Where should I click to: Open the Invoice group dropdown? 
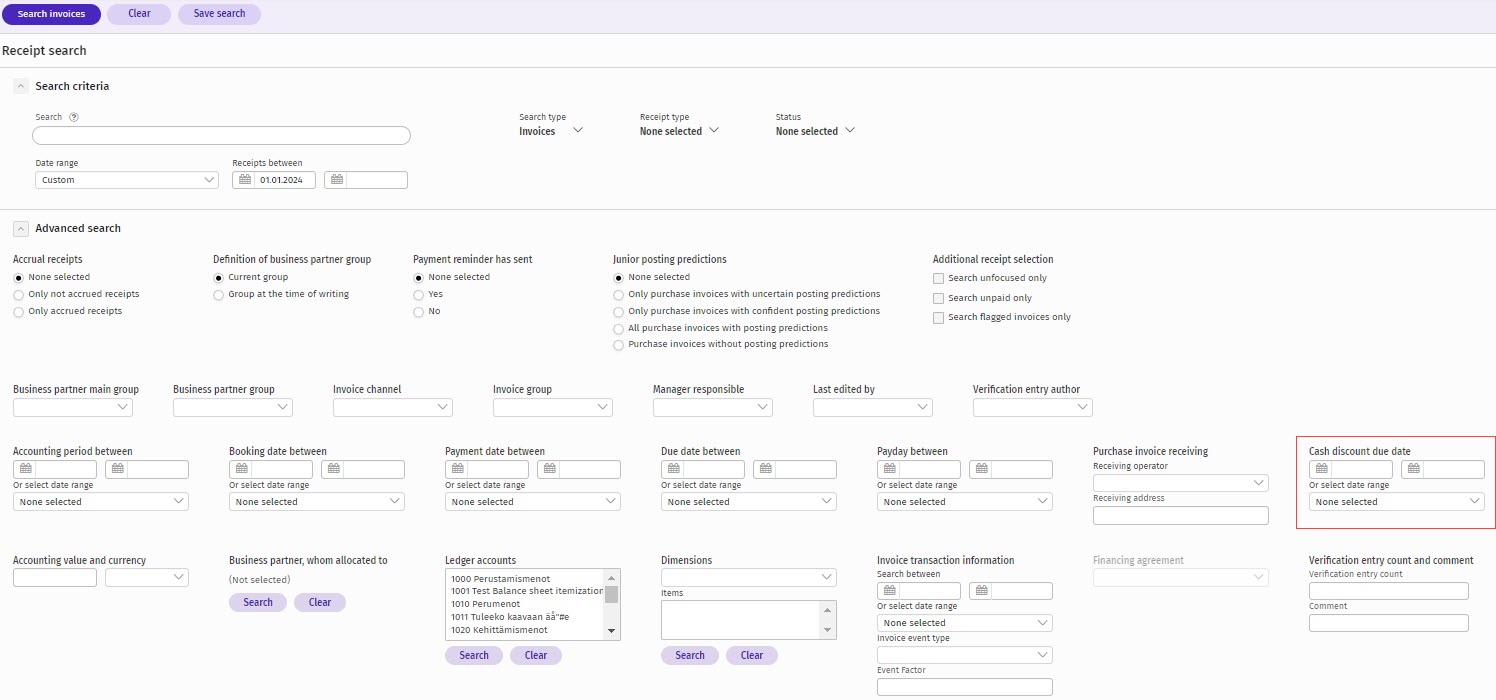(x=553, y=407)
